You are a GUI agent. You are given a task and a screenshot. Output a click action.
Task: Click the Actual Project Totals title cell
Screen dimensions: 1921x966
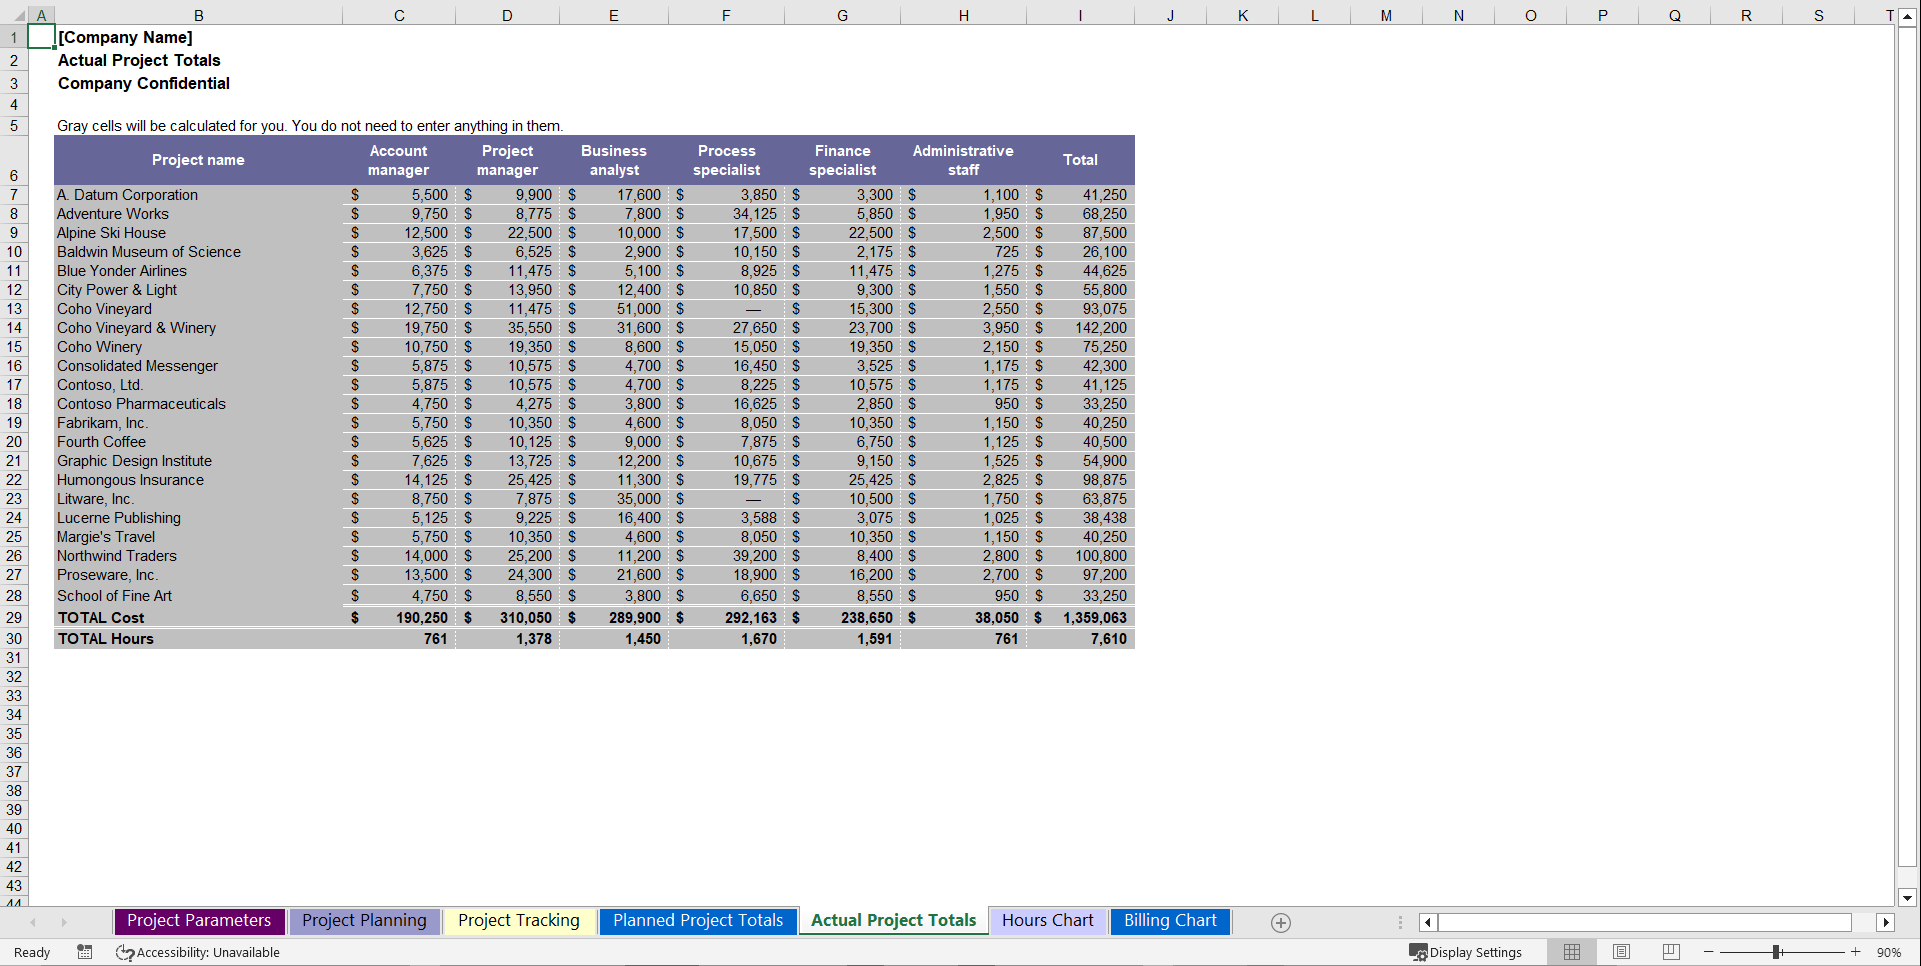coord(139,60)
